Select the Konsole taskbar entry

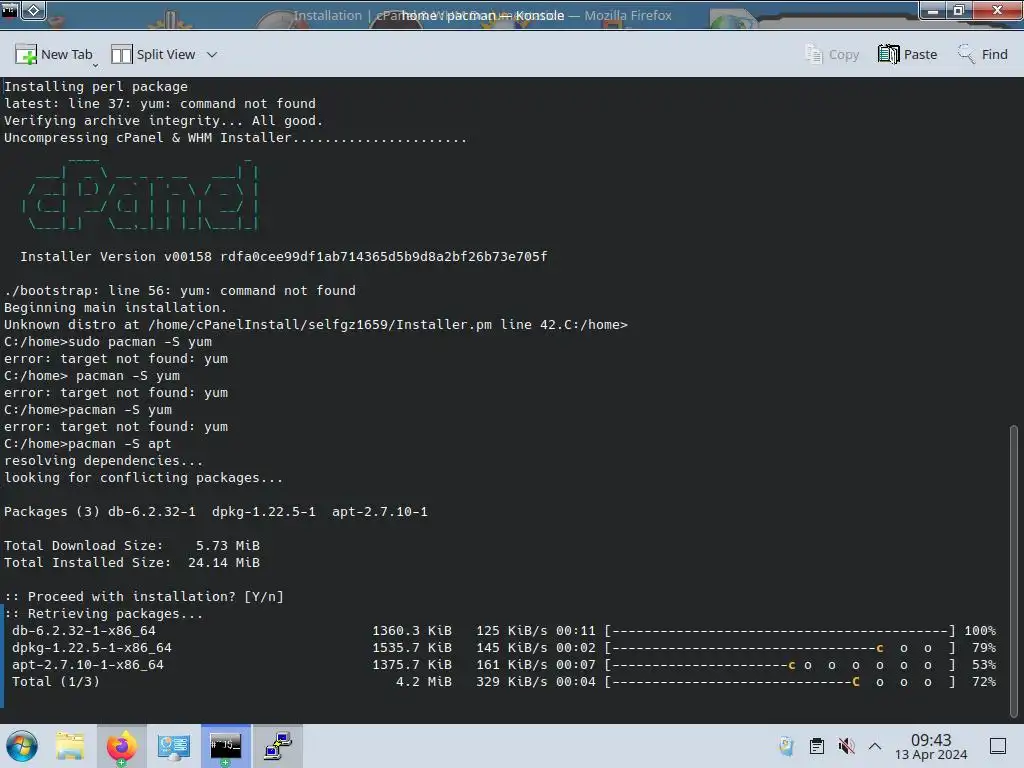[x=225, y=746]
